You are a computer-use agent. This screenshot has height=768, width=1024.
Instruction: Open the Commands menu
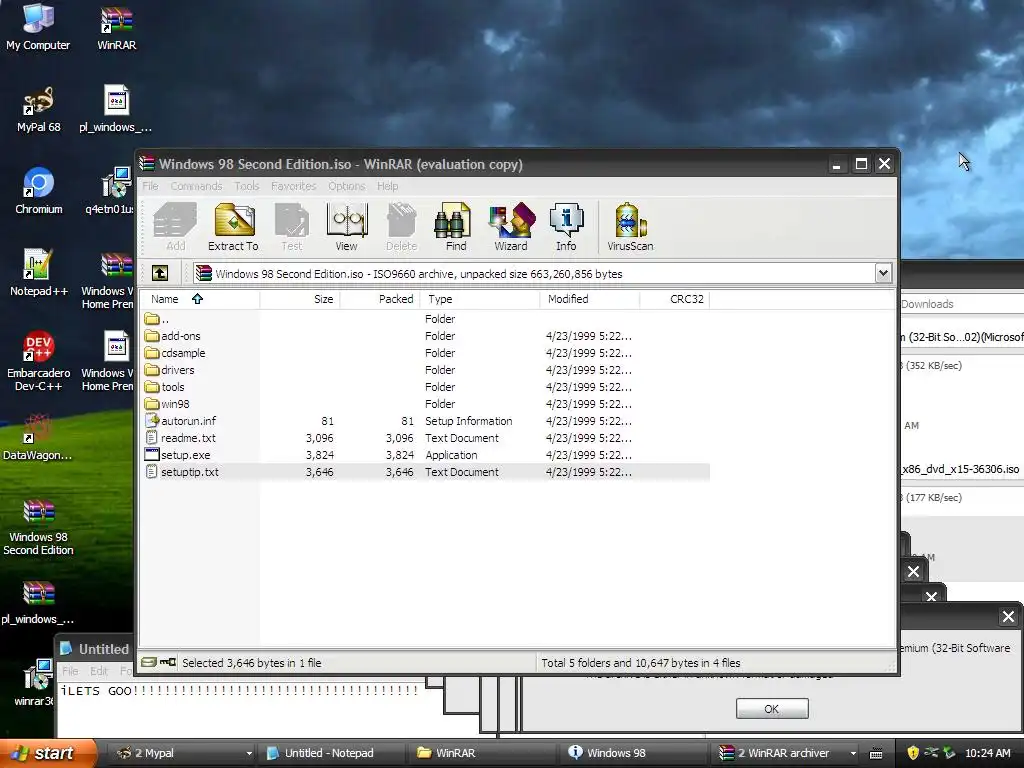coord(197,186)
